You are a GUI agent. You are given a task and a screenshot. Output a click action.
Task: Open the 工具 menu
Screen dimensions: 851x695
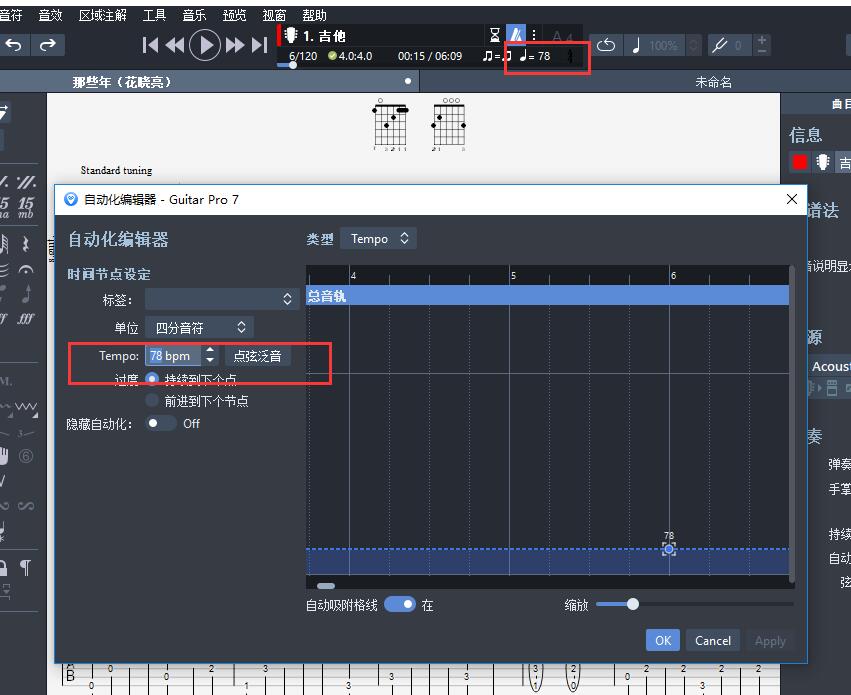pyautogui.click(x=155, y=16)
